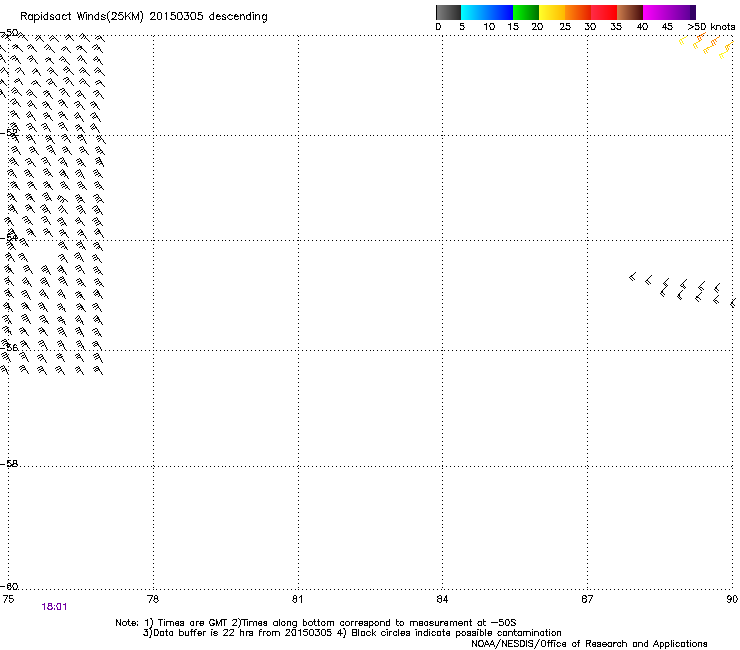This screenshot has width=740, height=650.
Task: Click the longitude label 75
Action: coord(8,599)
